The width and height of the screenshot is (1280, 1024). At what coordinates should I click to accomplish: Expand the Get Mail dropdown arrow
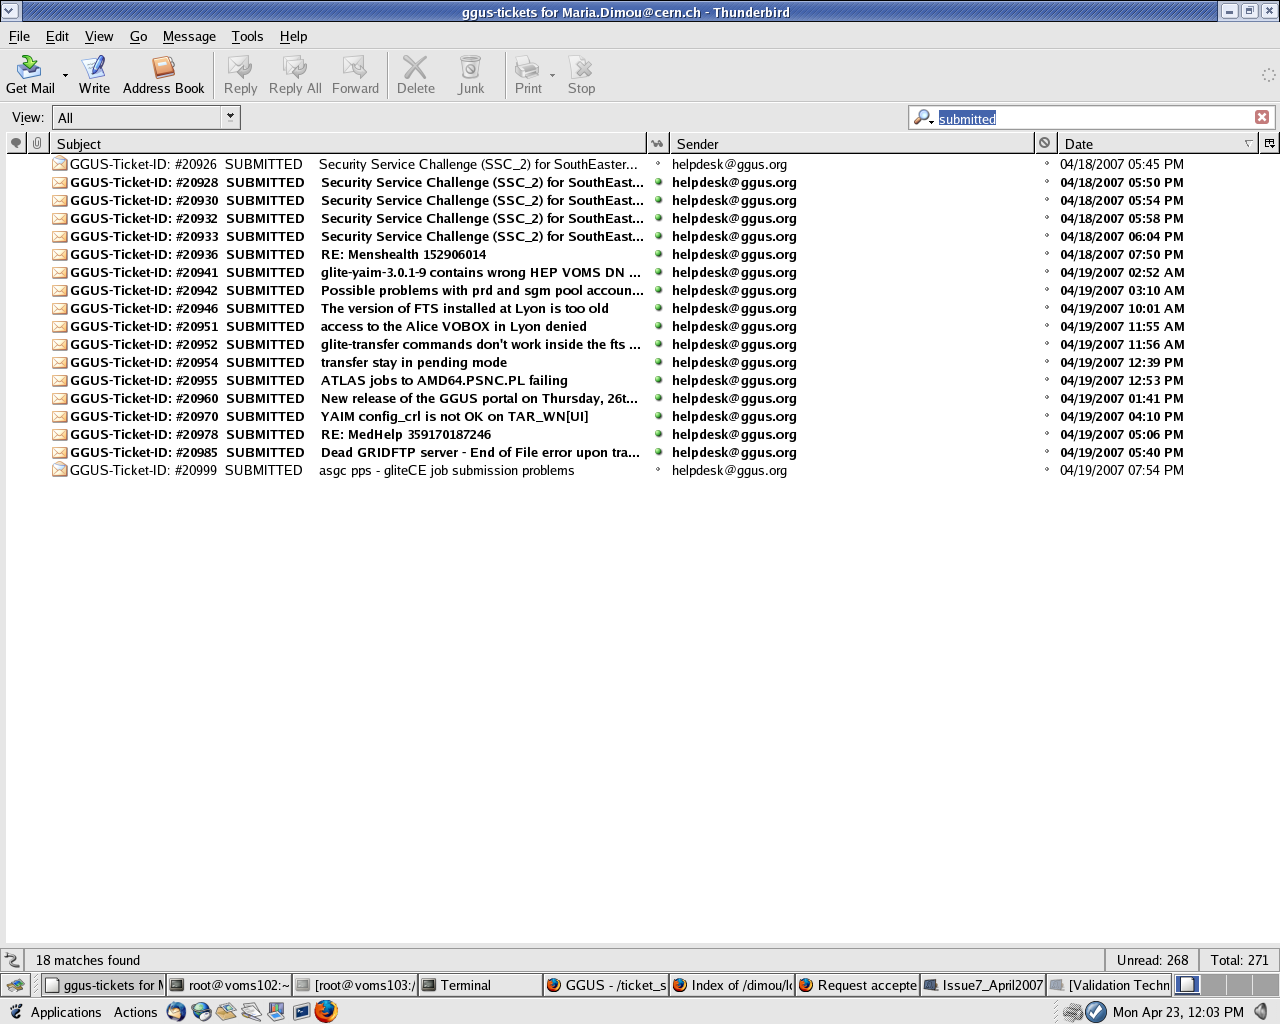66,75
